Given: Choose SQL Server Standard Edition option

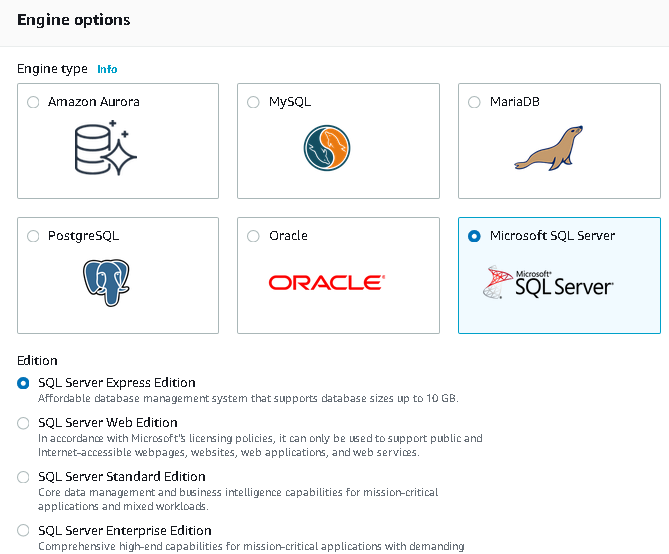Looking at the screenshot, I should click(24, 477).
